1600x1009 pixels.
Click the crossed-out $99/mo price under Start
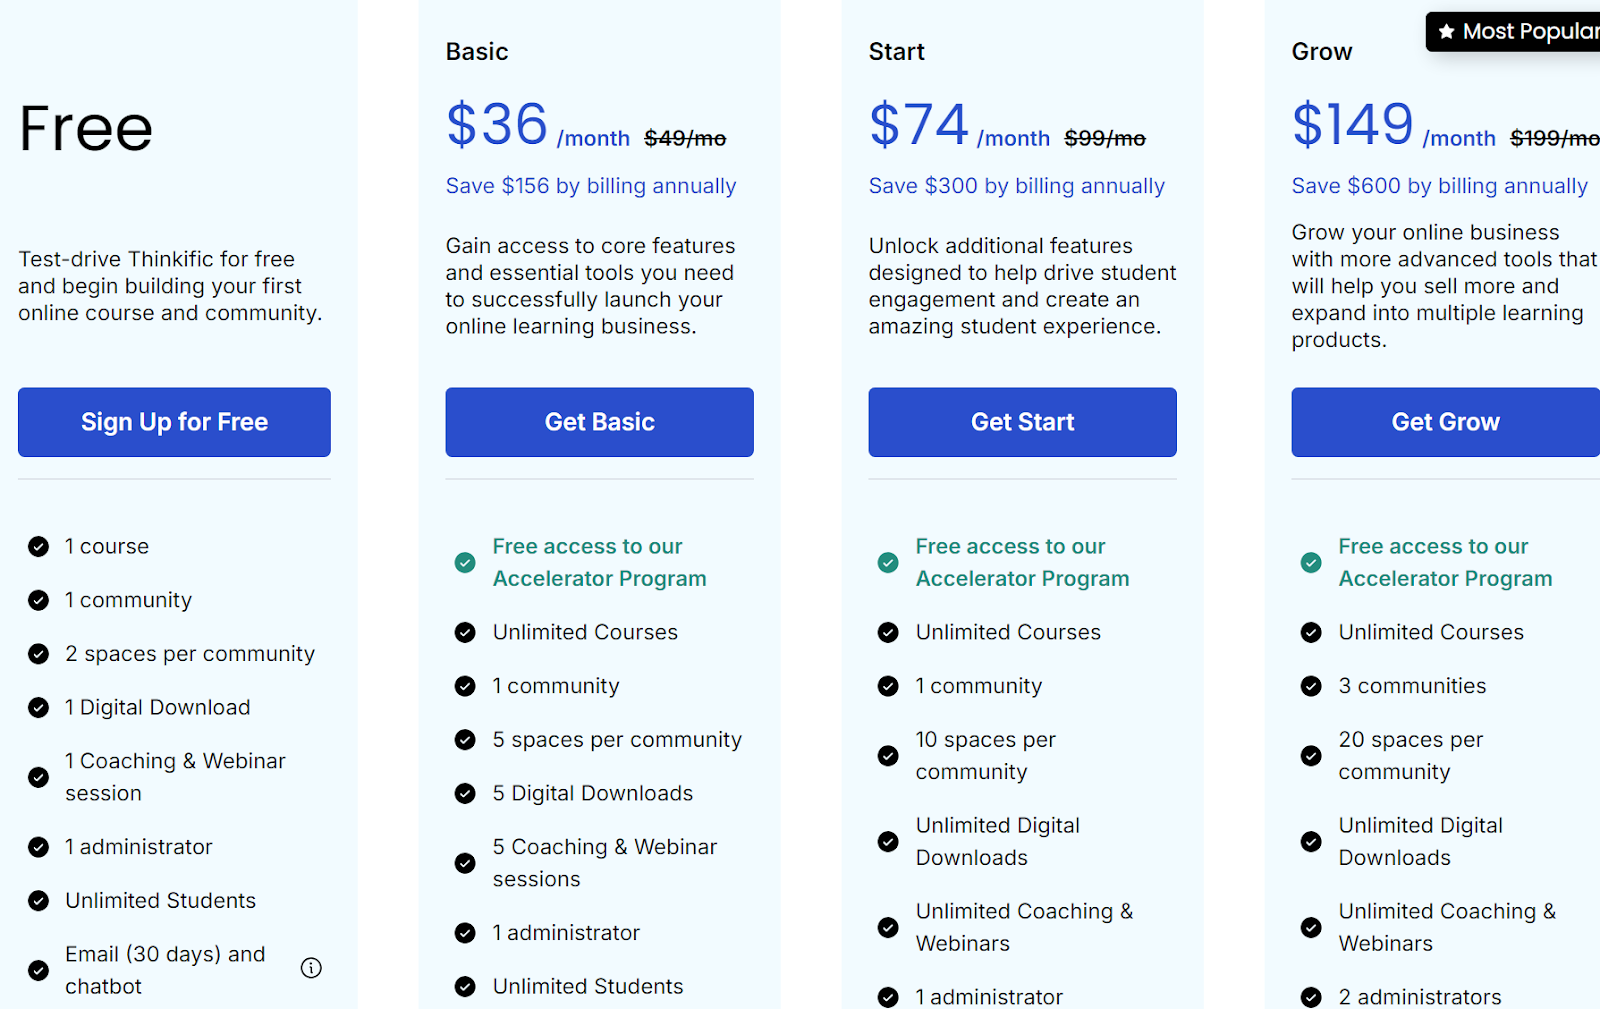1104,138
